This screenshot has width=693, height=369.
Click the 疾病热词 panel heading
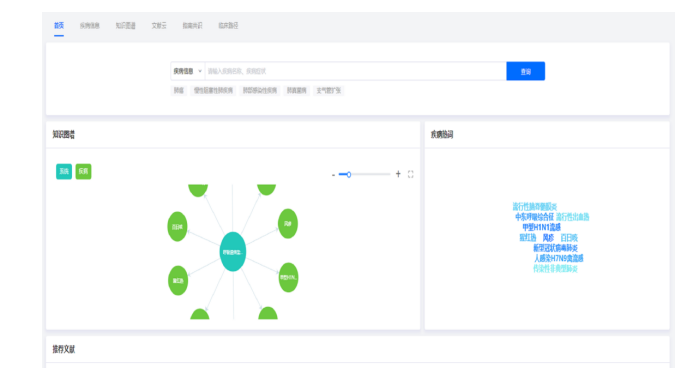click(442, 134)
